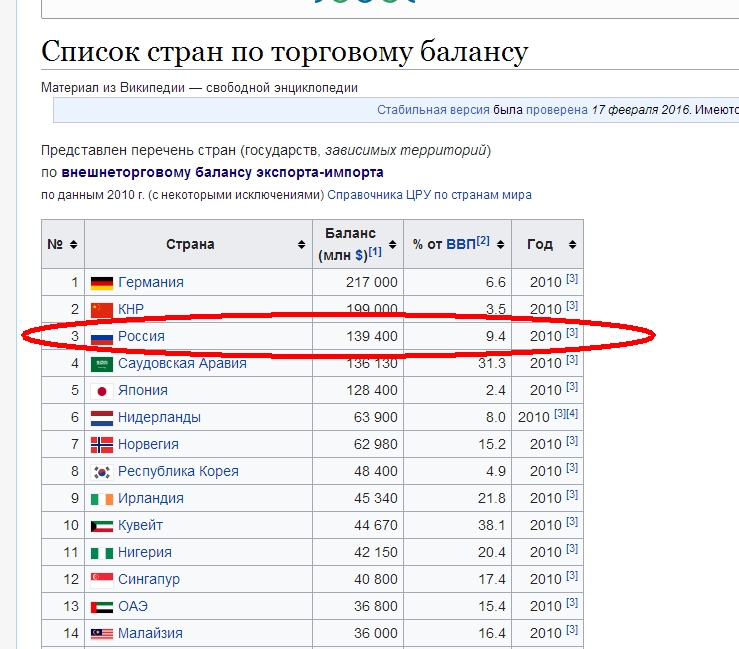Screen dimensions: 739x649
Task: Open footnote [3] in Малайзия row
Action: pyautogui.click(x=572, y=630)
